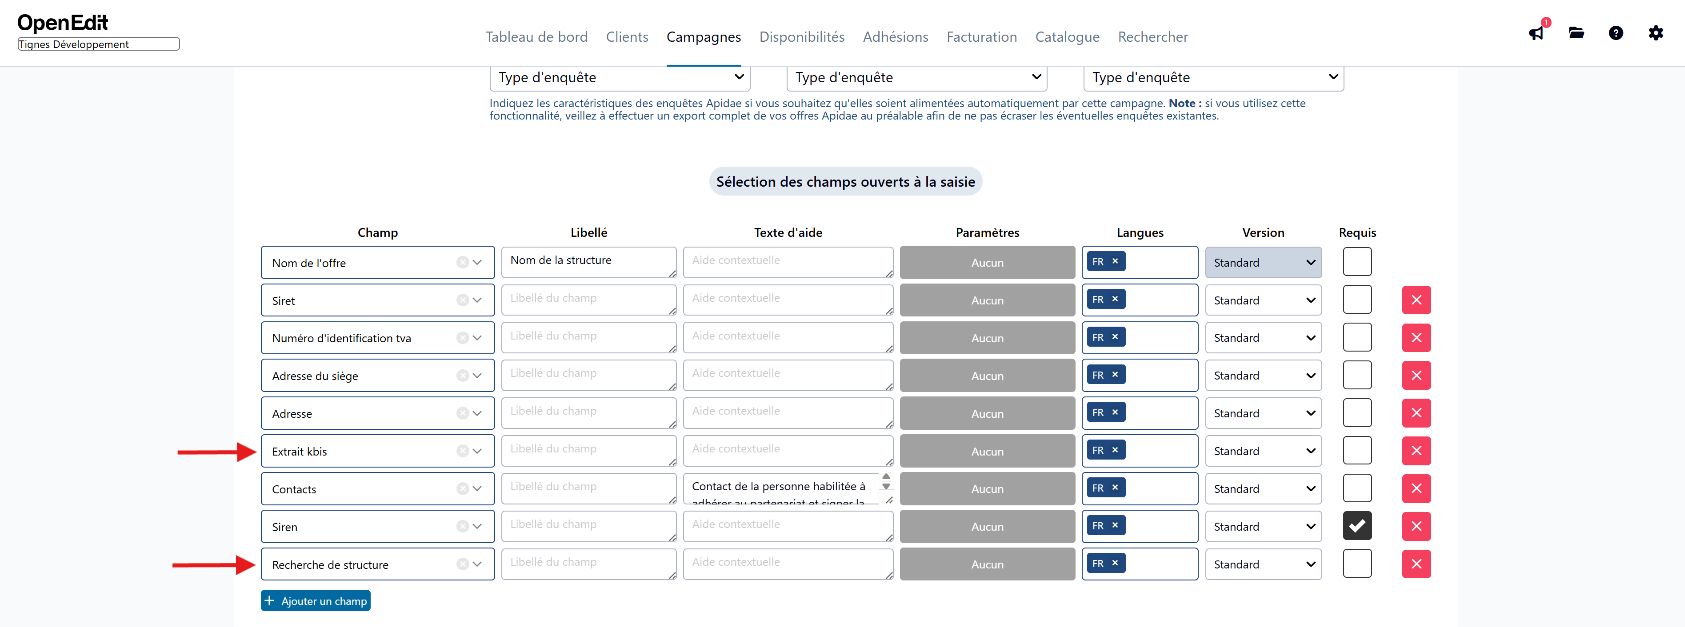Open the settings gear icon
This screenshot has width=1685, height=627.
pyautogui.click(x=1656, y=33)
